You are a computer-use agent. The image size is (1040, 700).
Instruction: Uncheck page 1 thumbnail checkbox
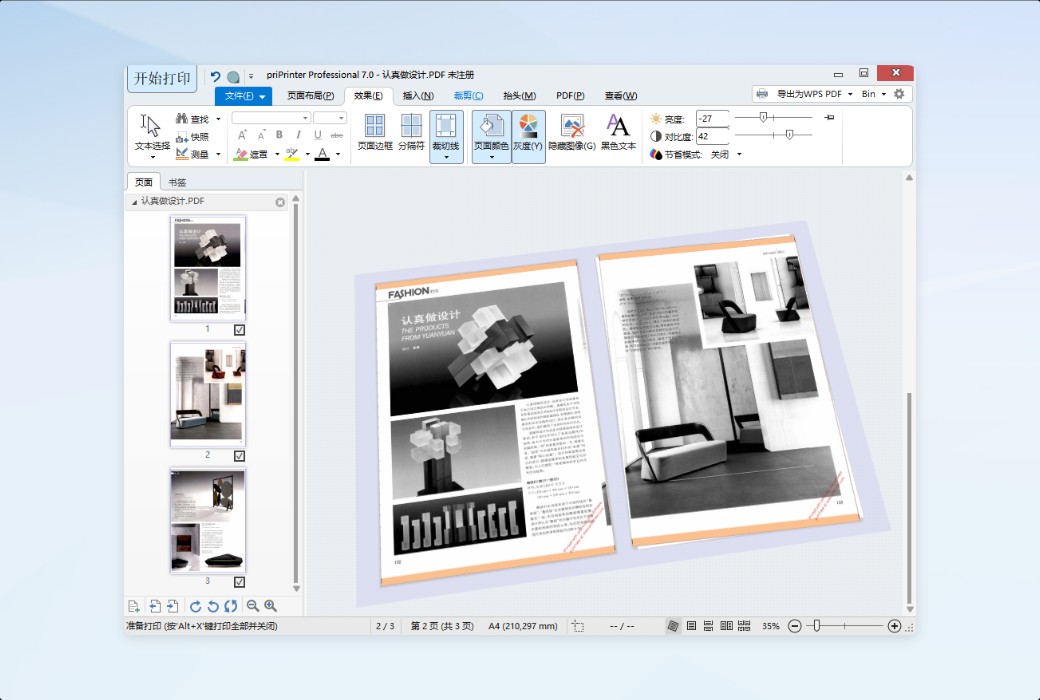239,330
